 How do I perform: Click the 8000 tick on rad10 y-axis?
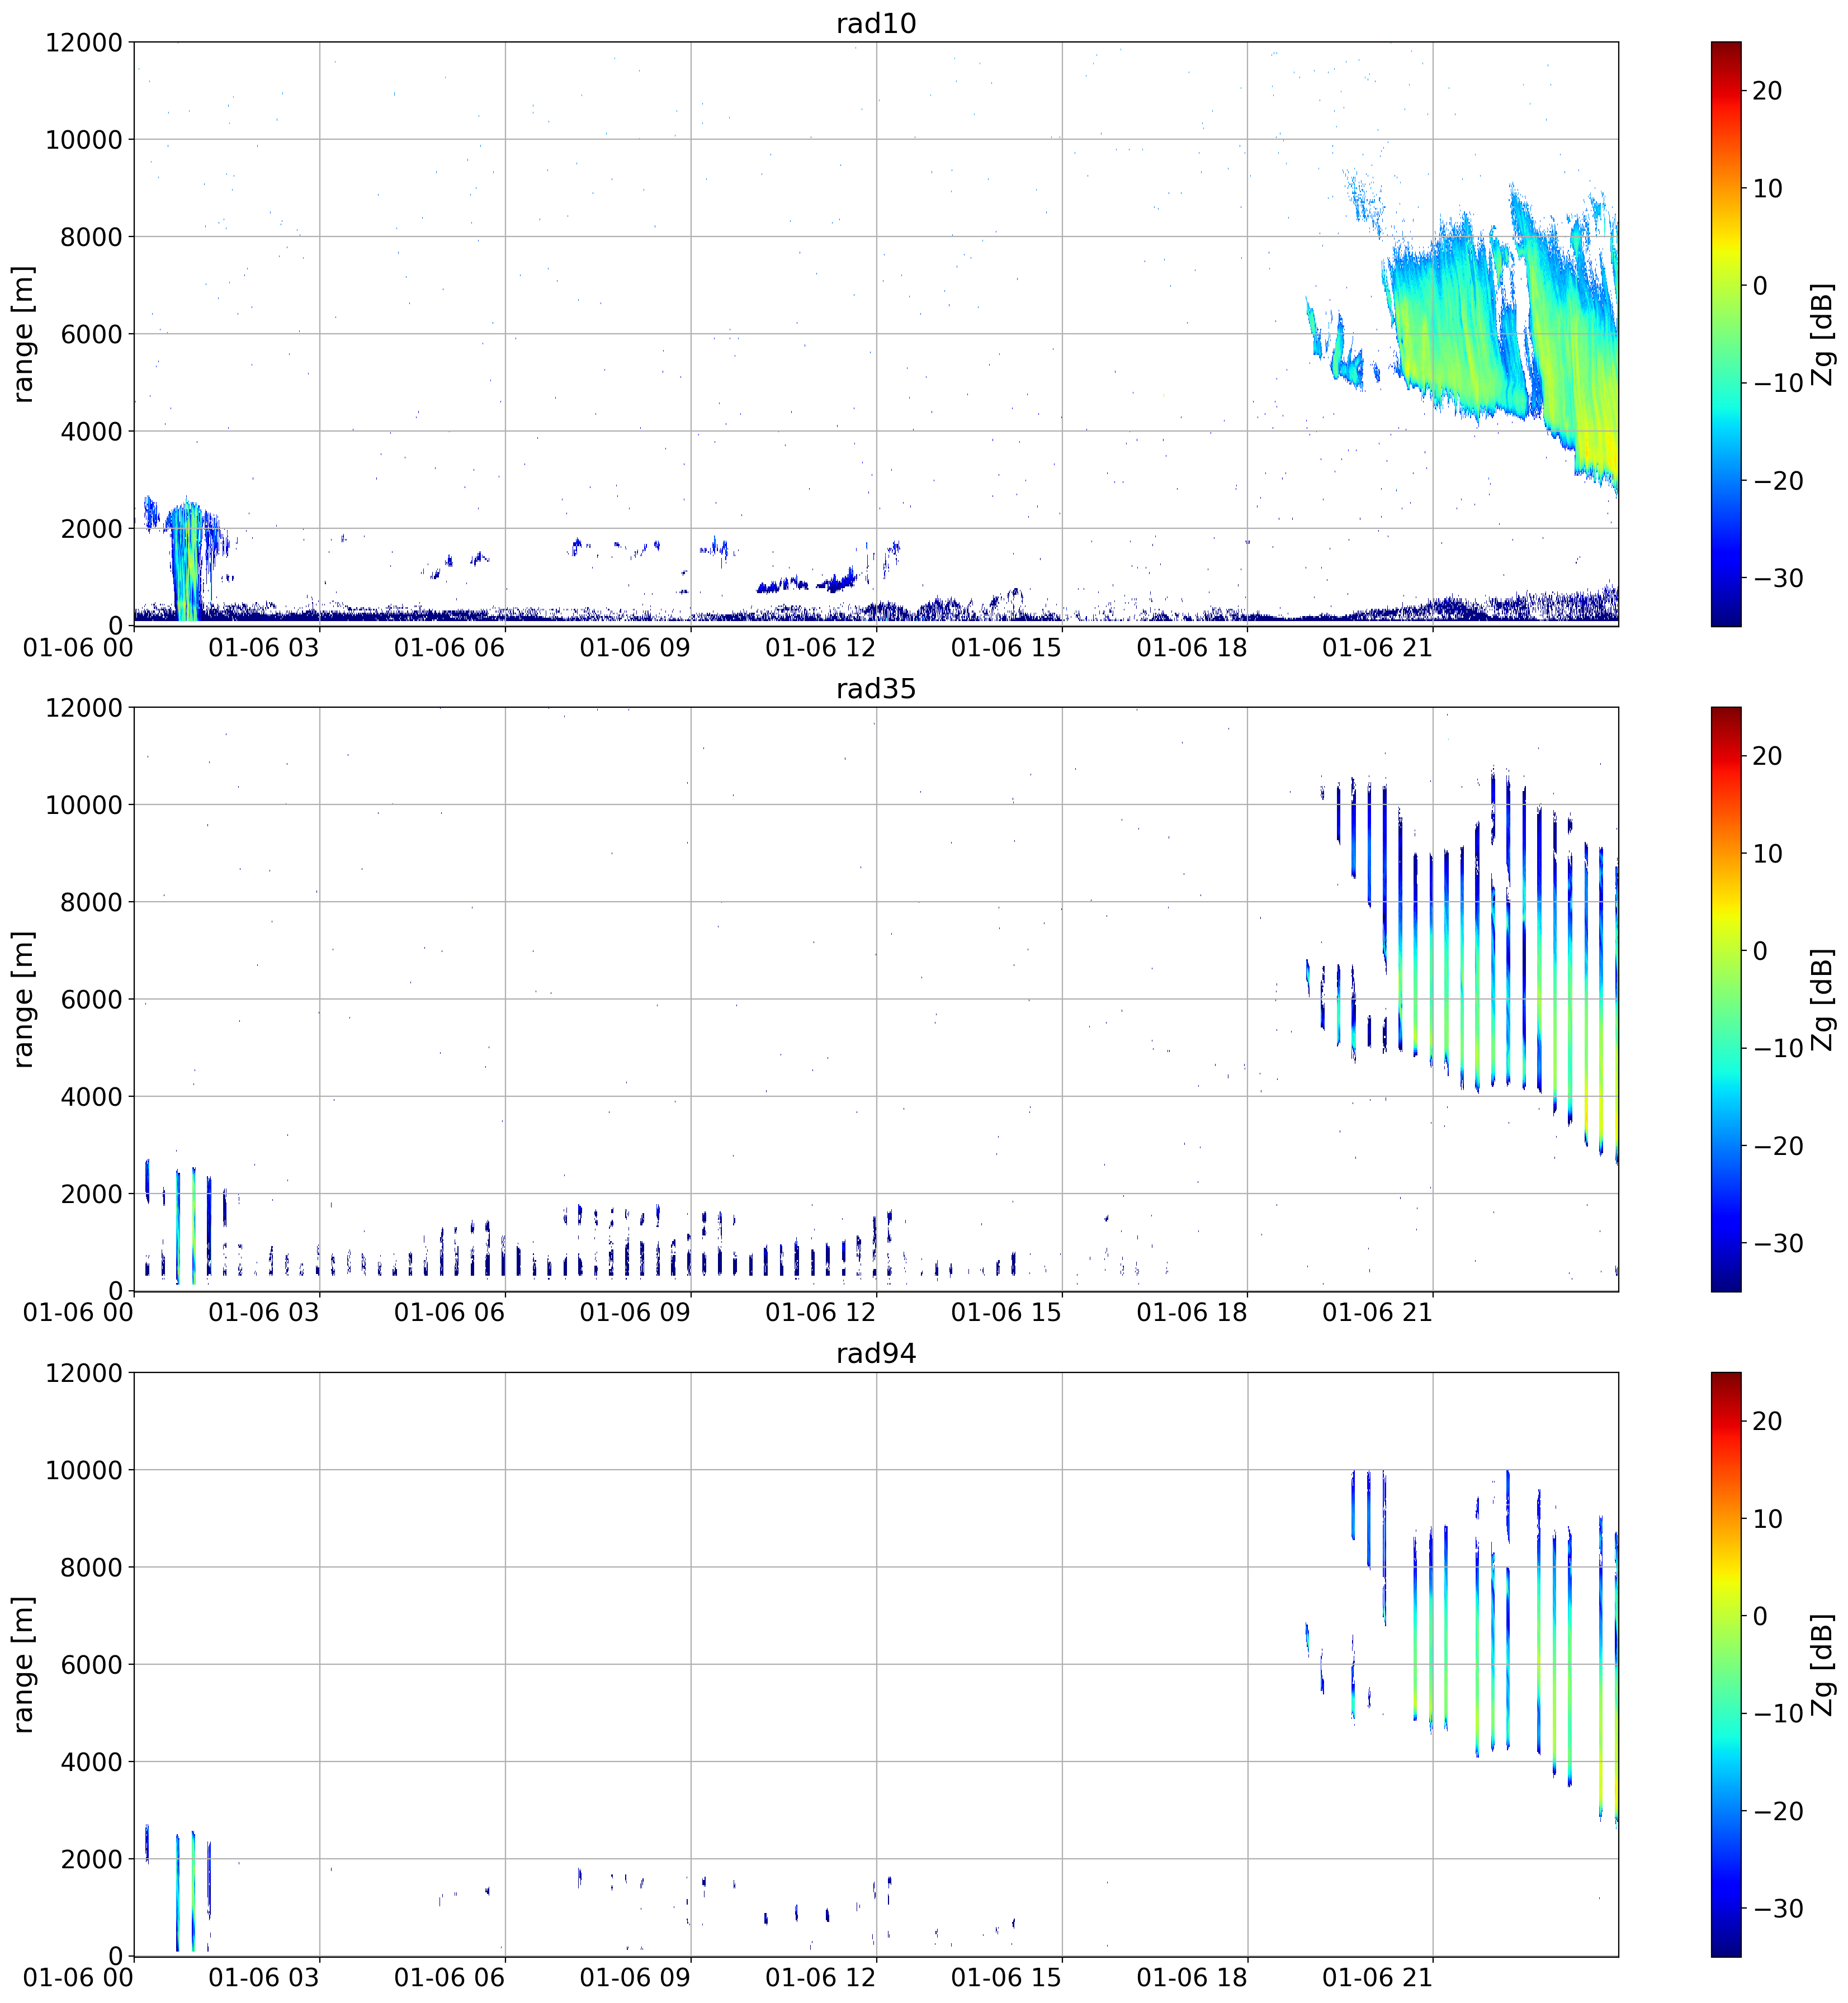click(x=92, y=237)
